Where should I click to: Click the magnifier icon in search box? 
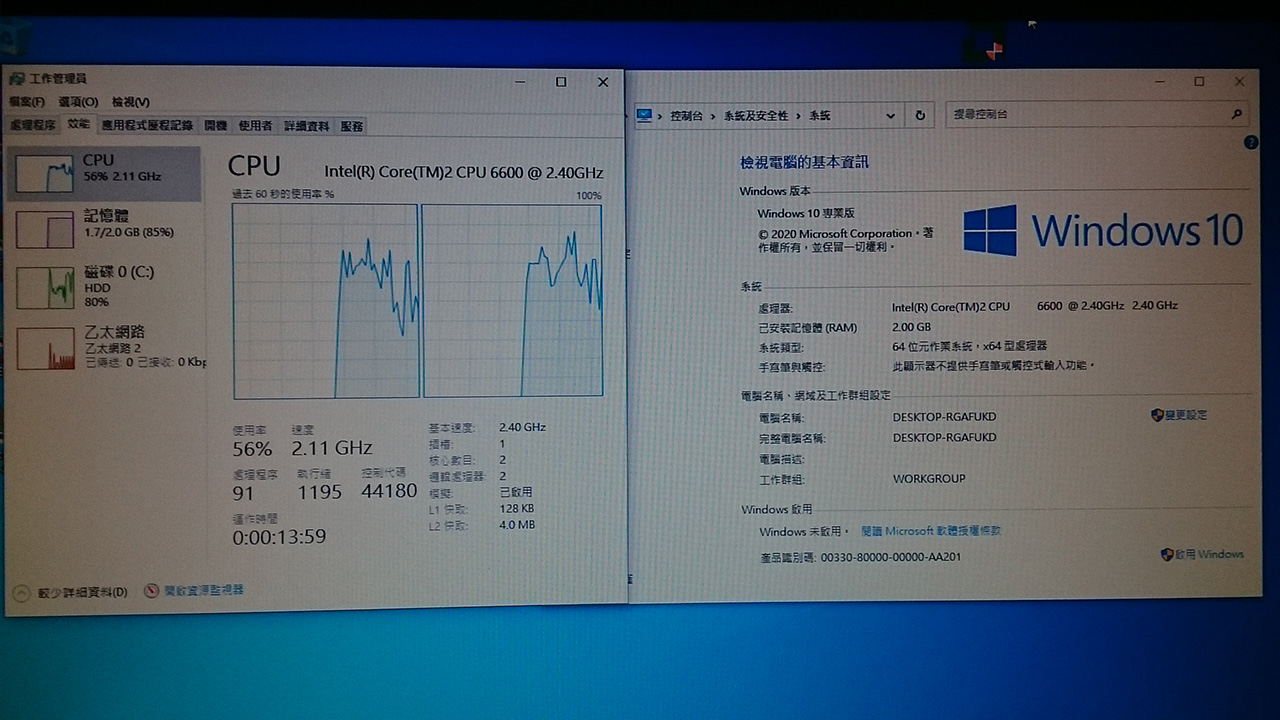coord(1237,114)
